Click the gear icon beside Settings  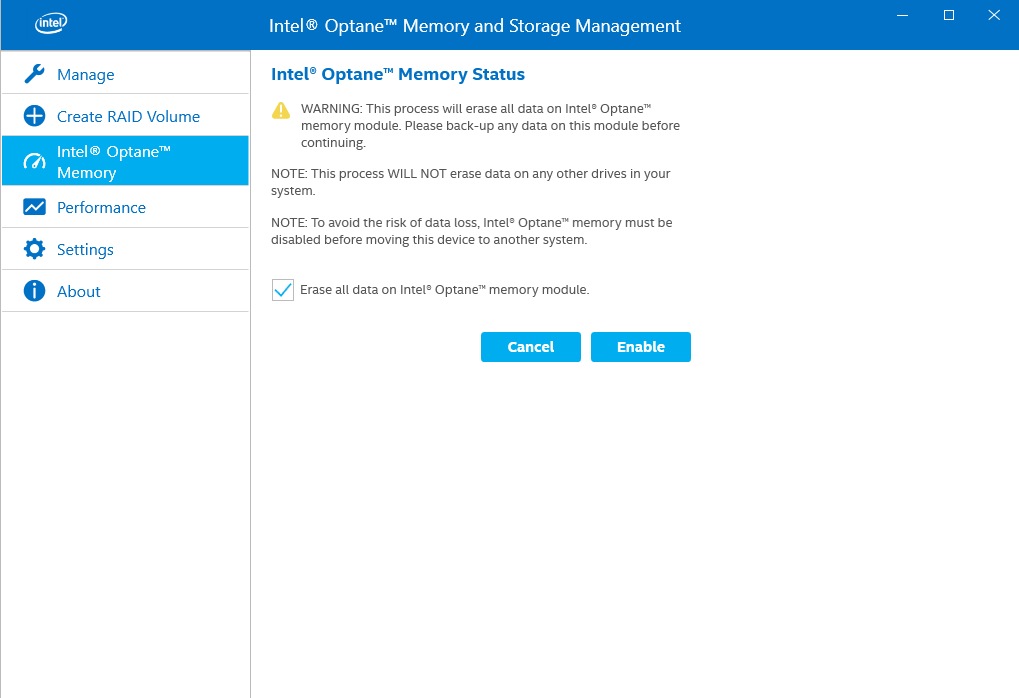coord(32,248)
